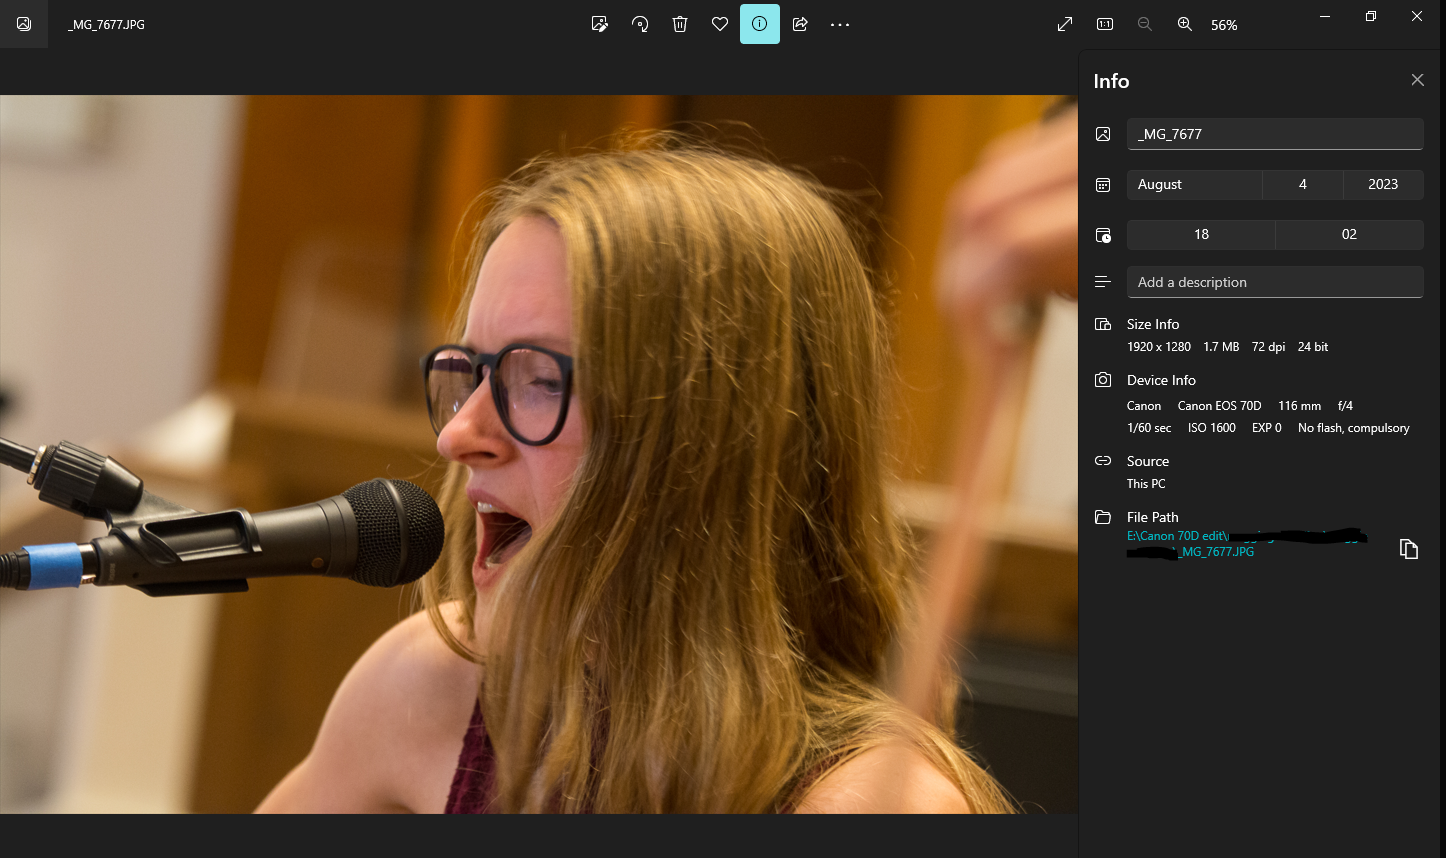
Task: Click the 1.7 MB file size text
Action: (x=1221, y=347)
